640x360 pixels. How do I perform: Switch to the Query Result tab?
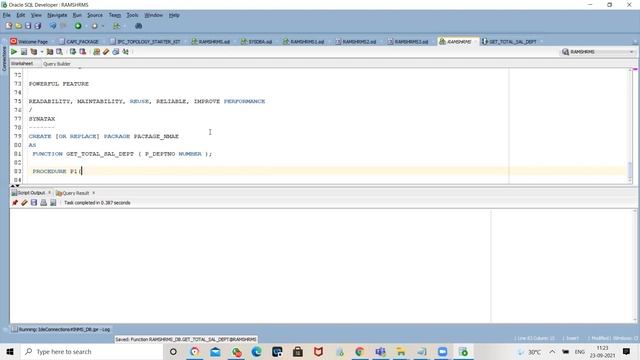[73, 193]
